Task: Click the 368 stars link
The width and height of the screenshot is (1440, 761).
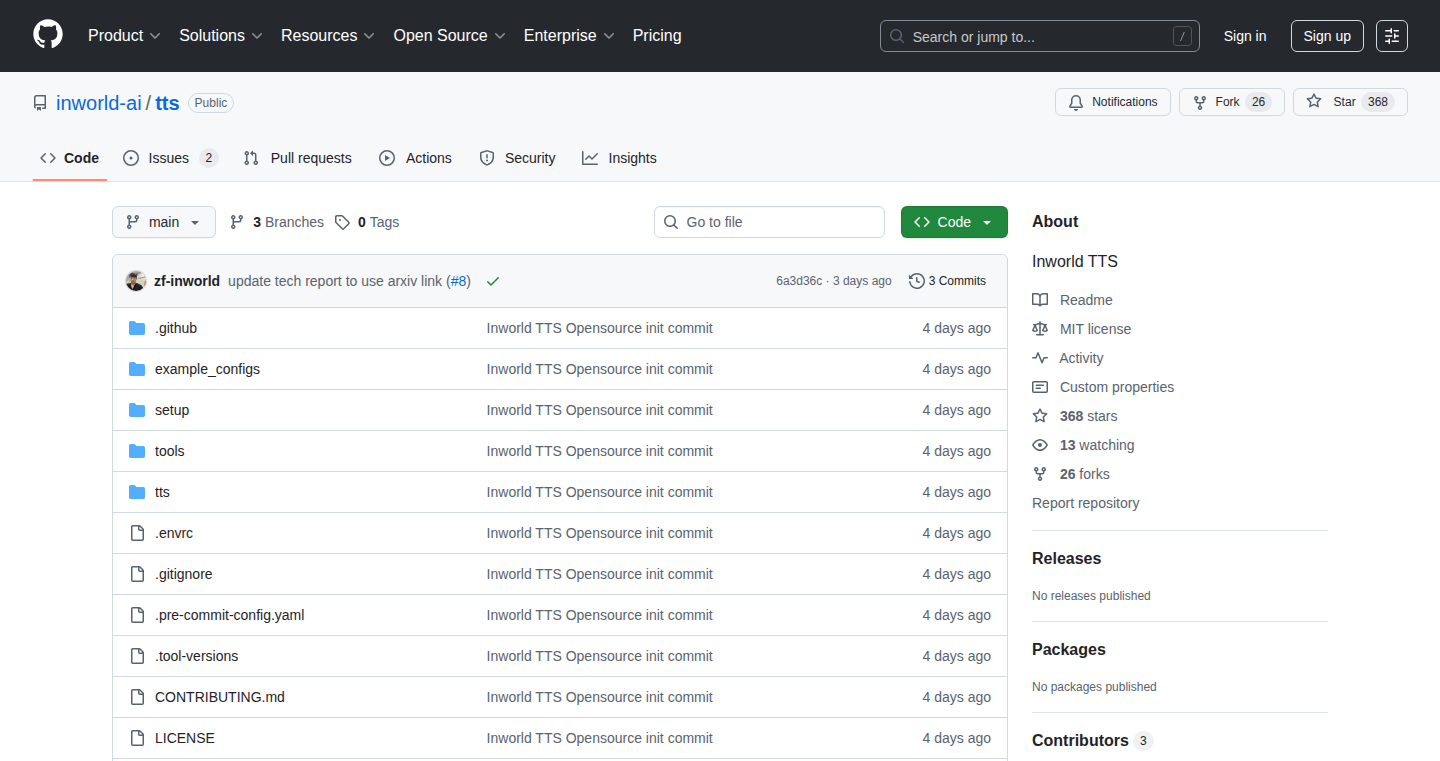Action: click(1089, 416)
